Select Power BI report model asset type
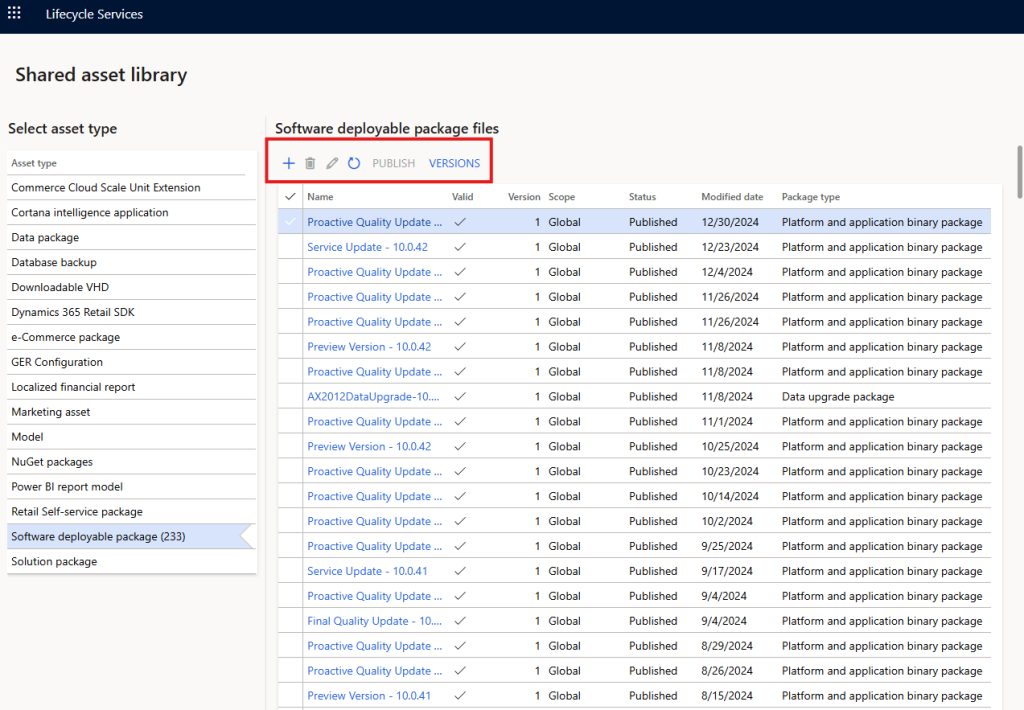The width and height of the screenshot is (1024, 710). tap(131, 487)
